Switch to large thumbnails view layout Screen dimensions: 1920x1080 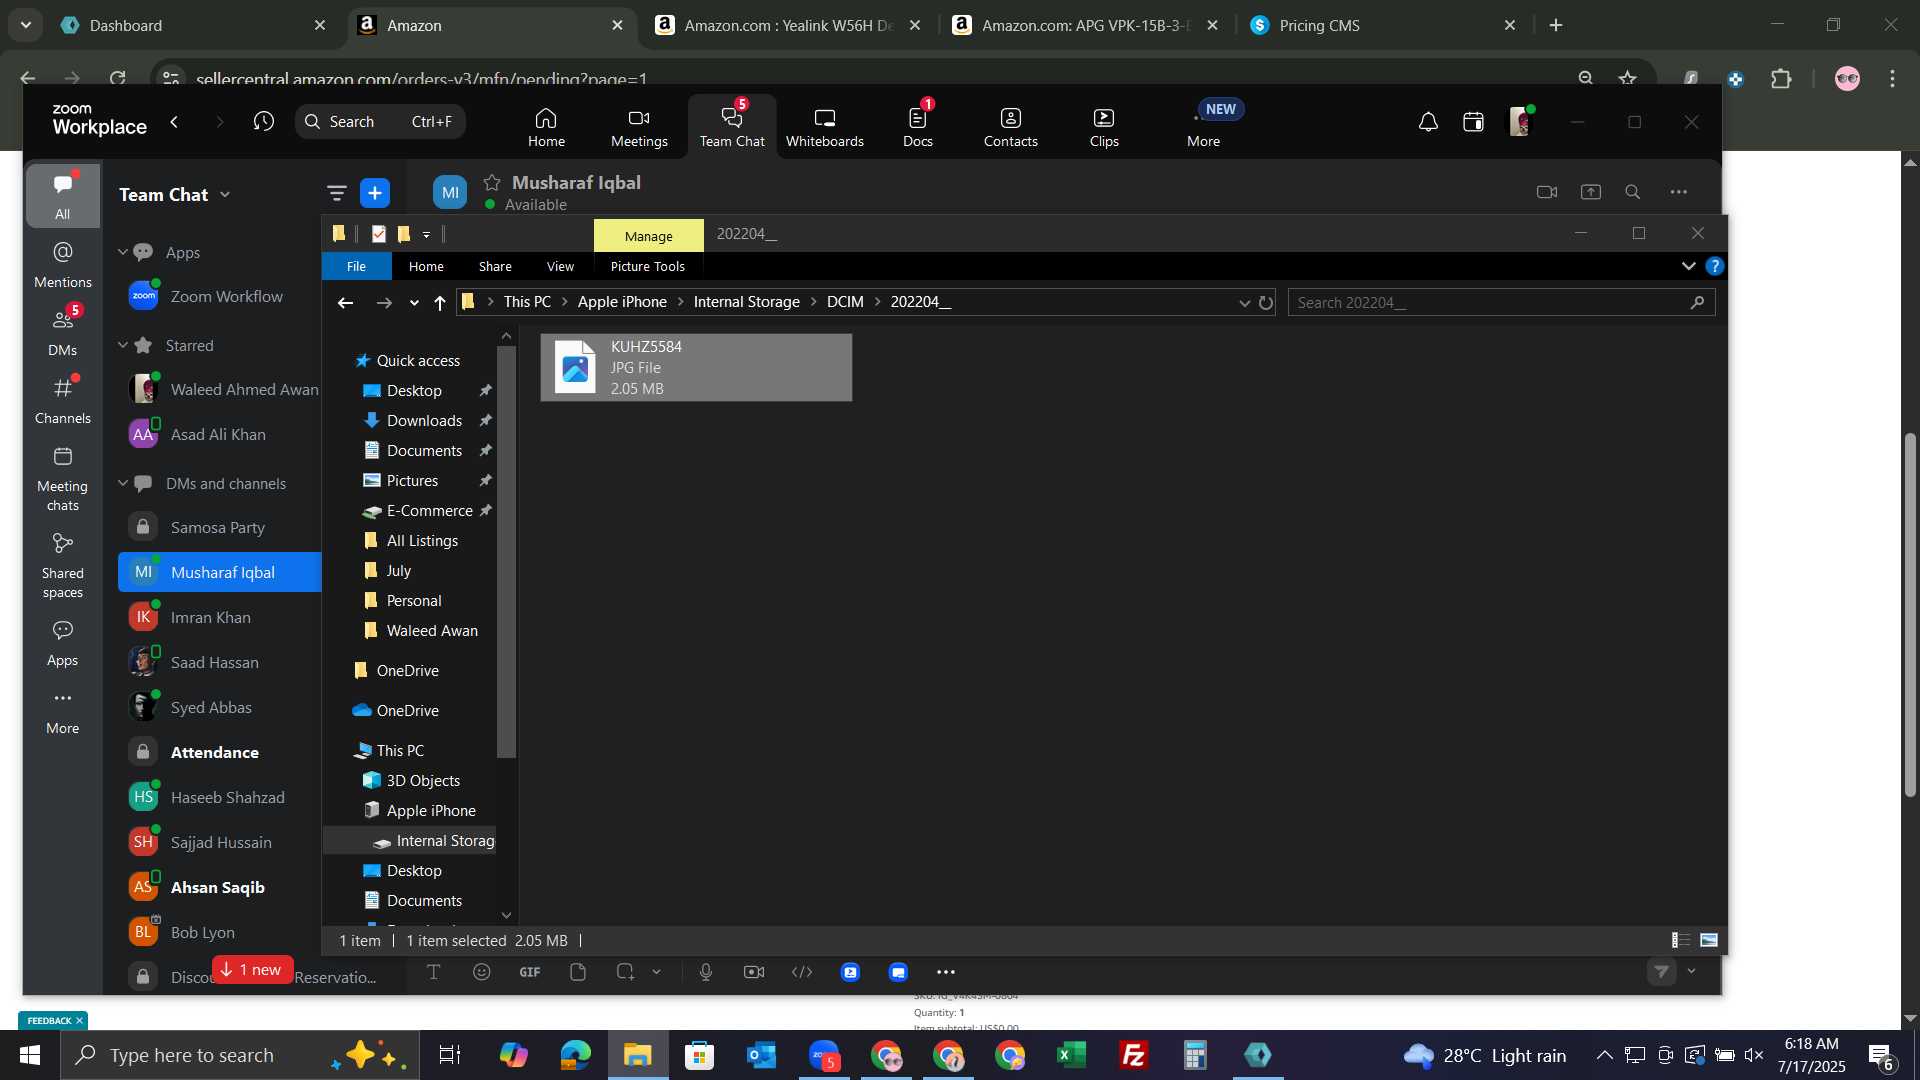(x=1709, y=940)
